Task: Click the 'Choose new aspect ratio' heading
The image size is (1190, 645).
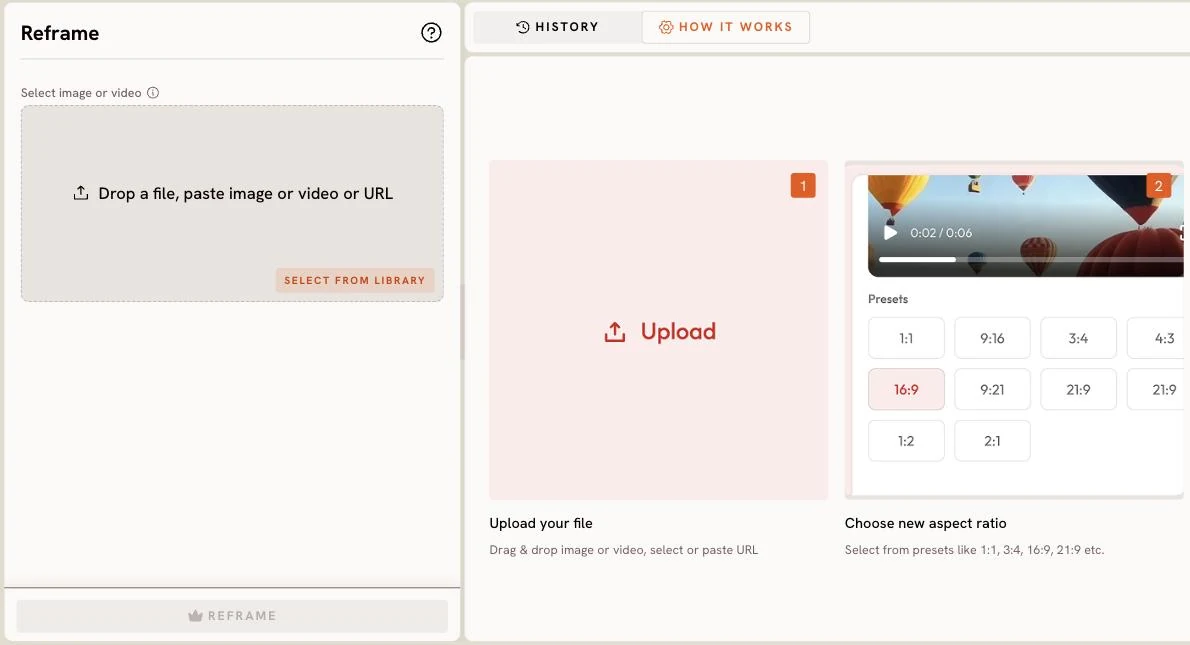Action: tap(925, 523)
